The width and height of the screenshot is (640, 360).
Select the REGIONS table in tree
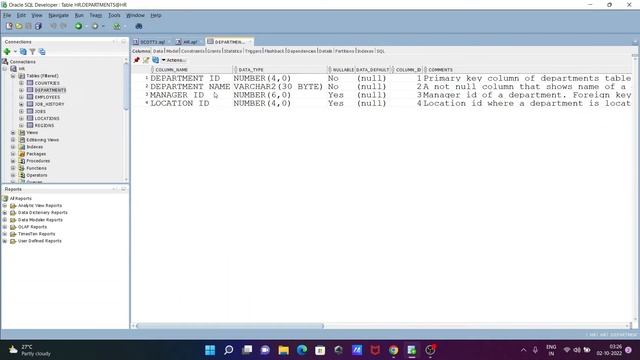tap(44, 125)
